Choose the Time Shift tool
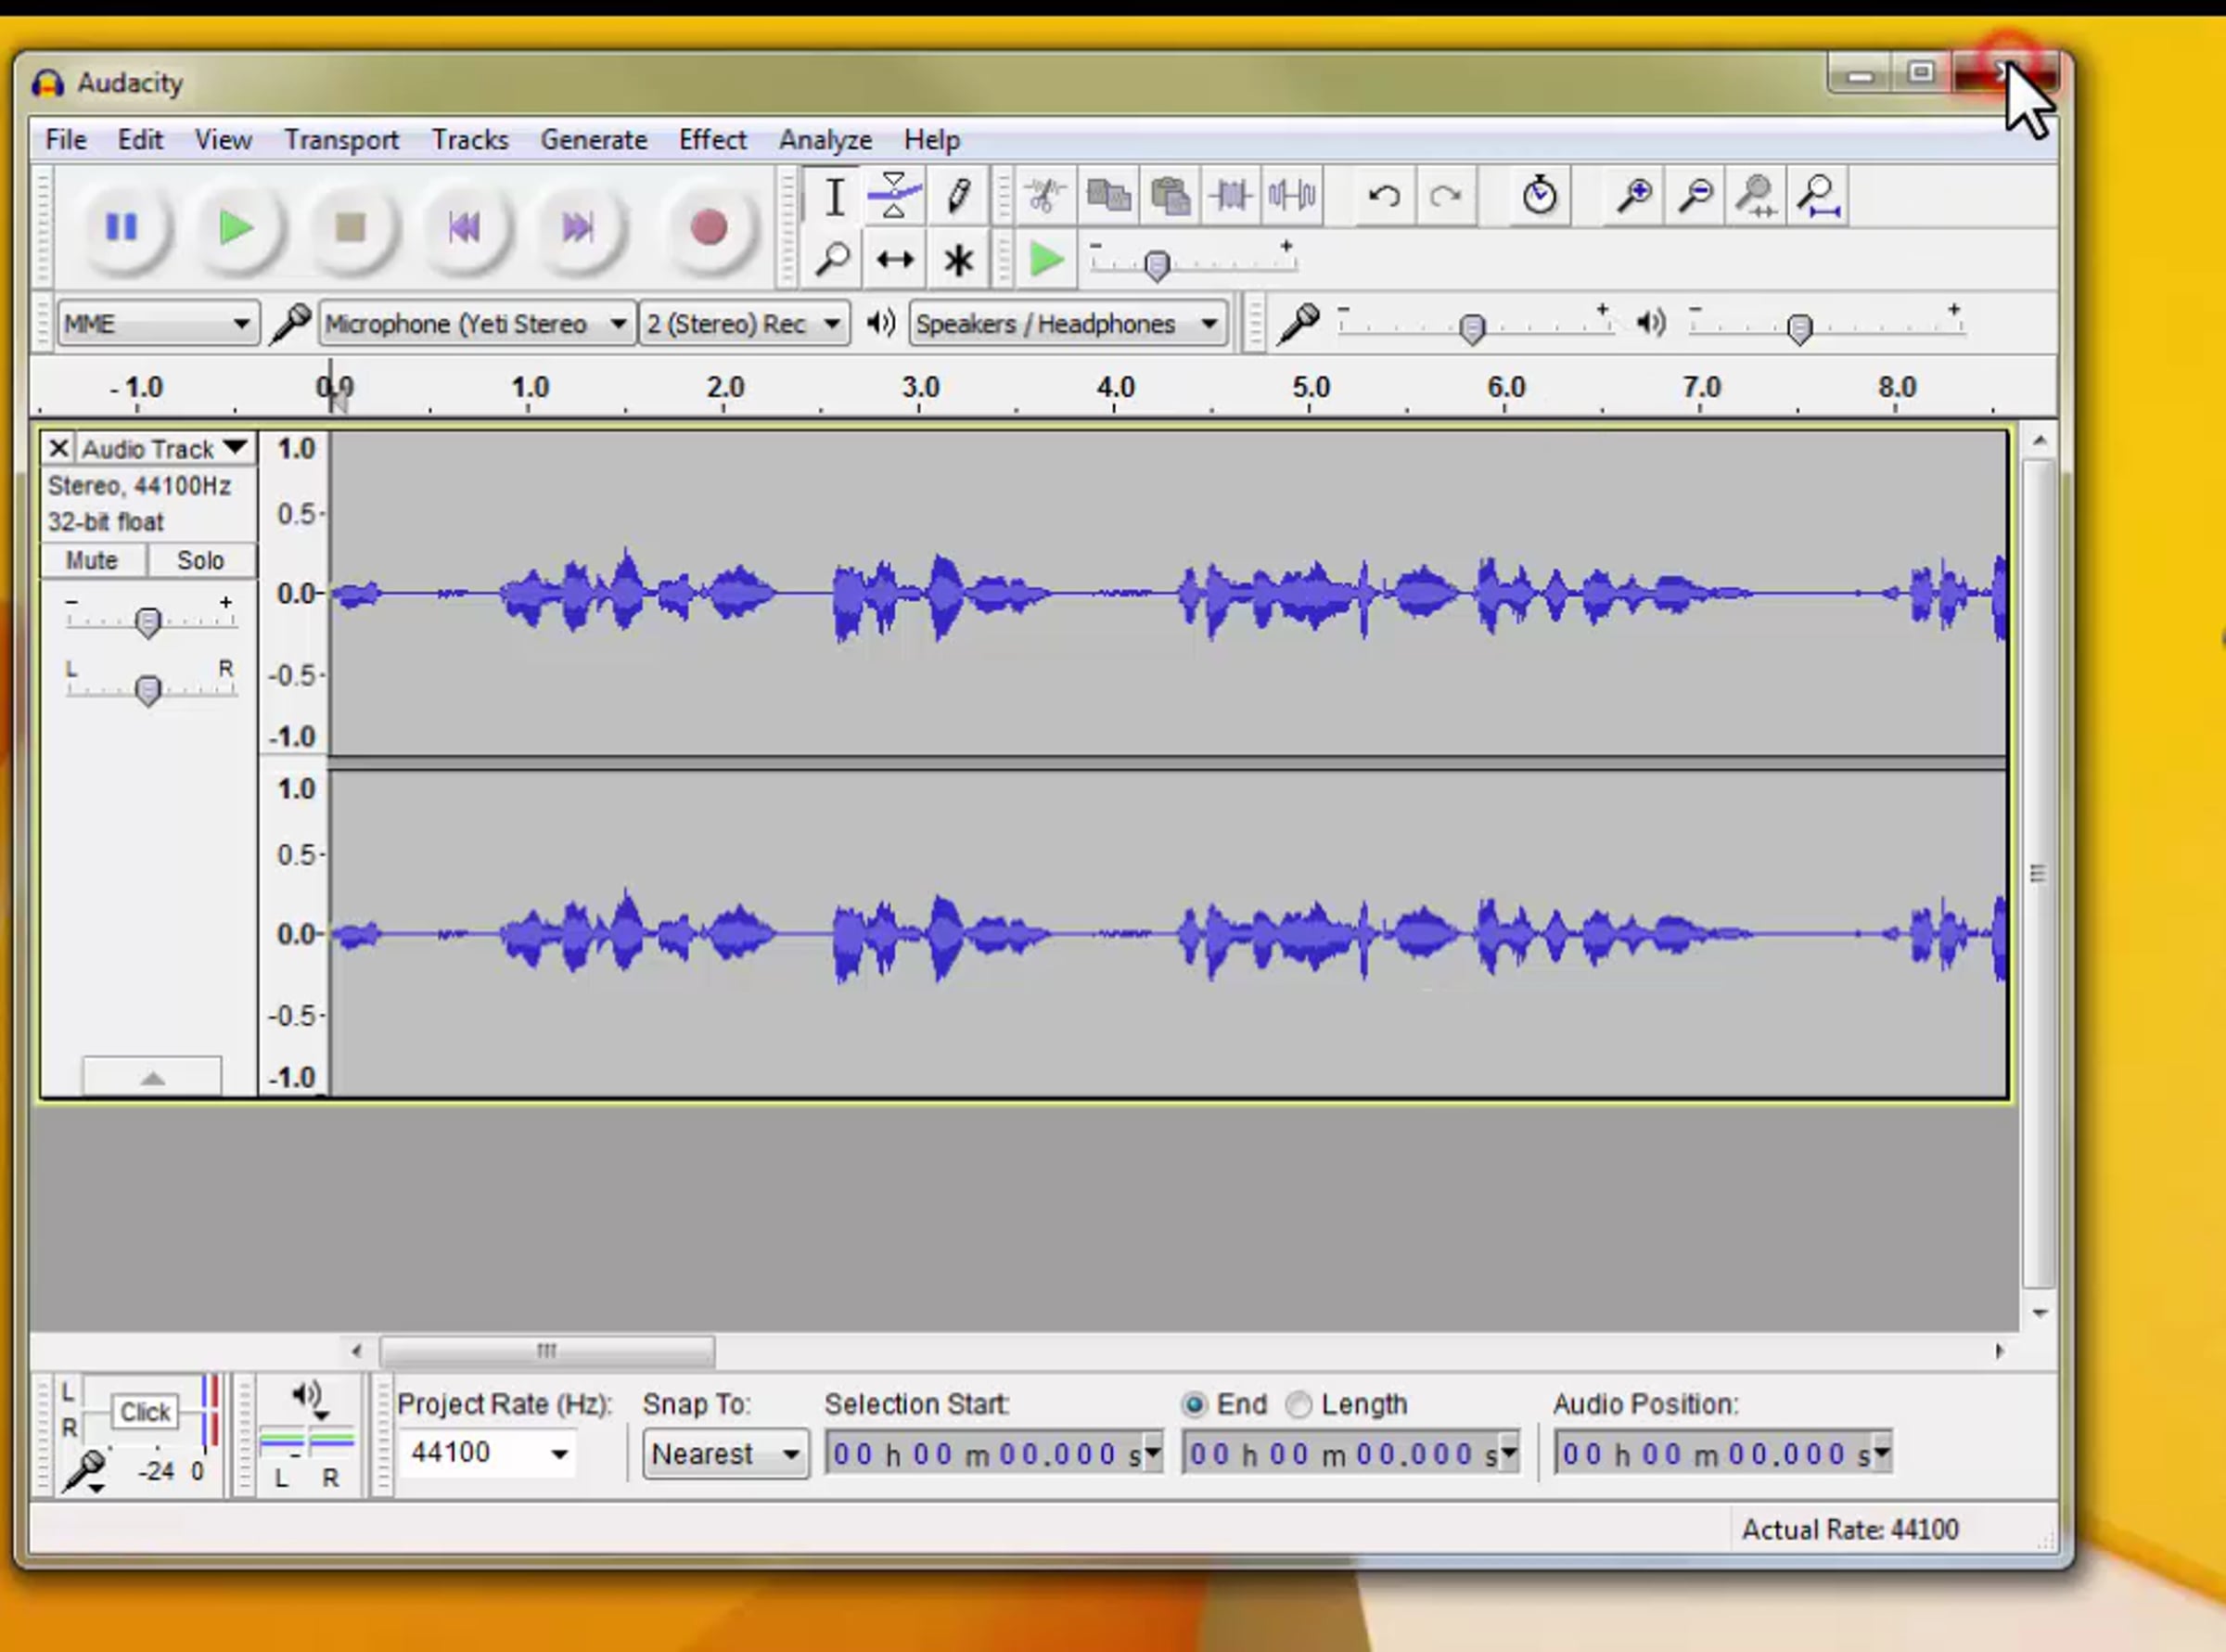This screenshot has height=1652, width=2226. 894,261
